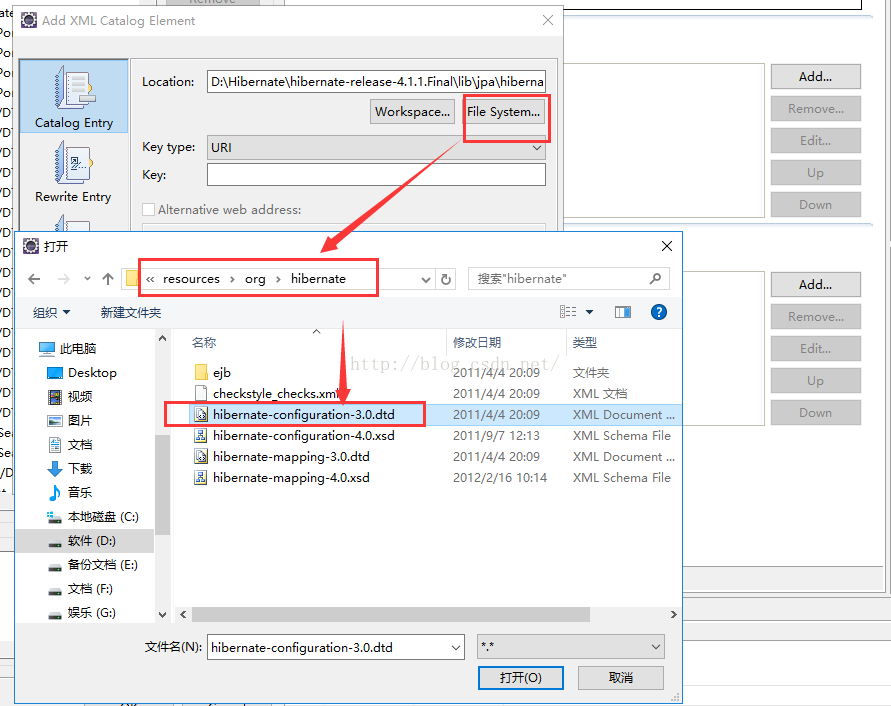This screenshot has width=891, height=706.
Task: Open the blue help icon
Action: (x=659, y=312)
